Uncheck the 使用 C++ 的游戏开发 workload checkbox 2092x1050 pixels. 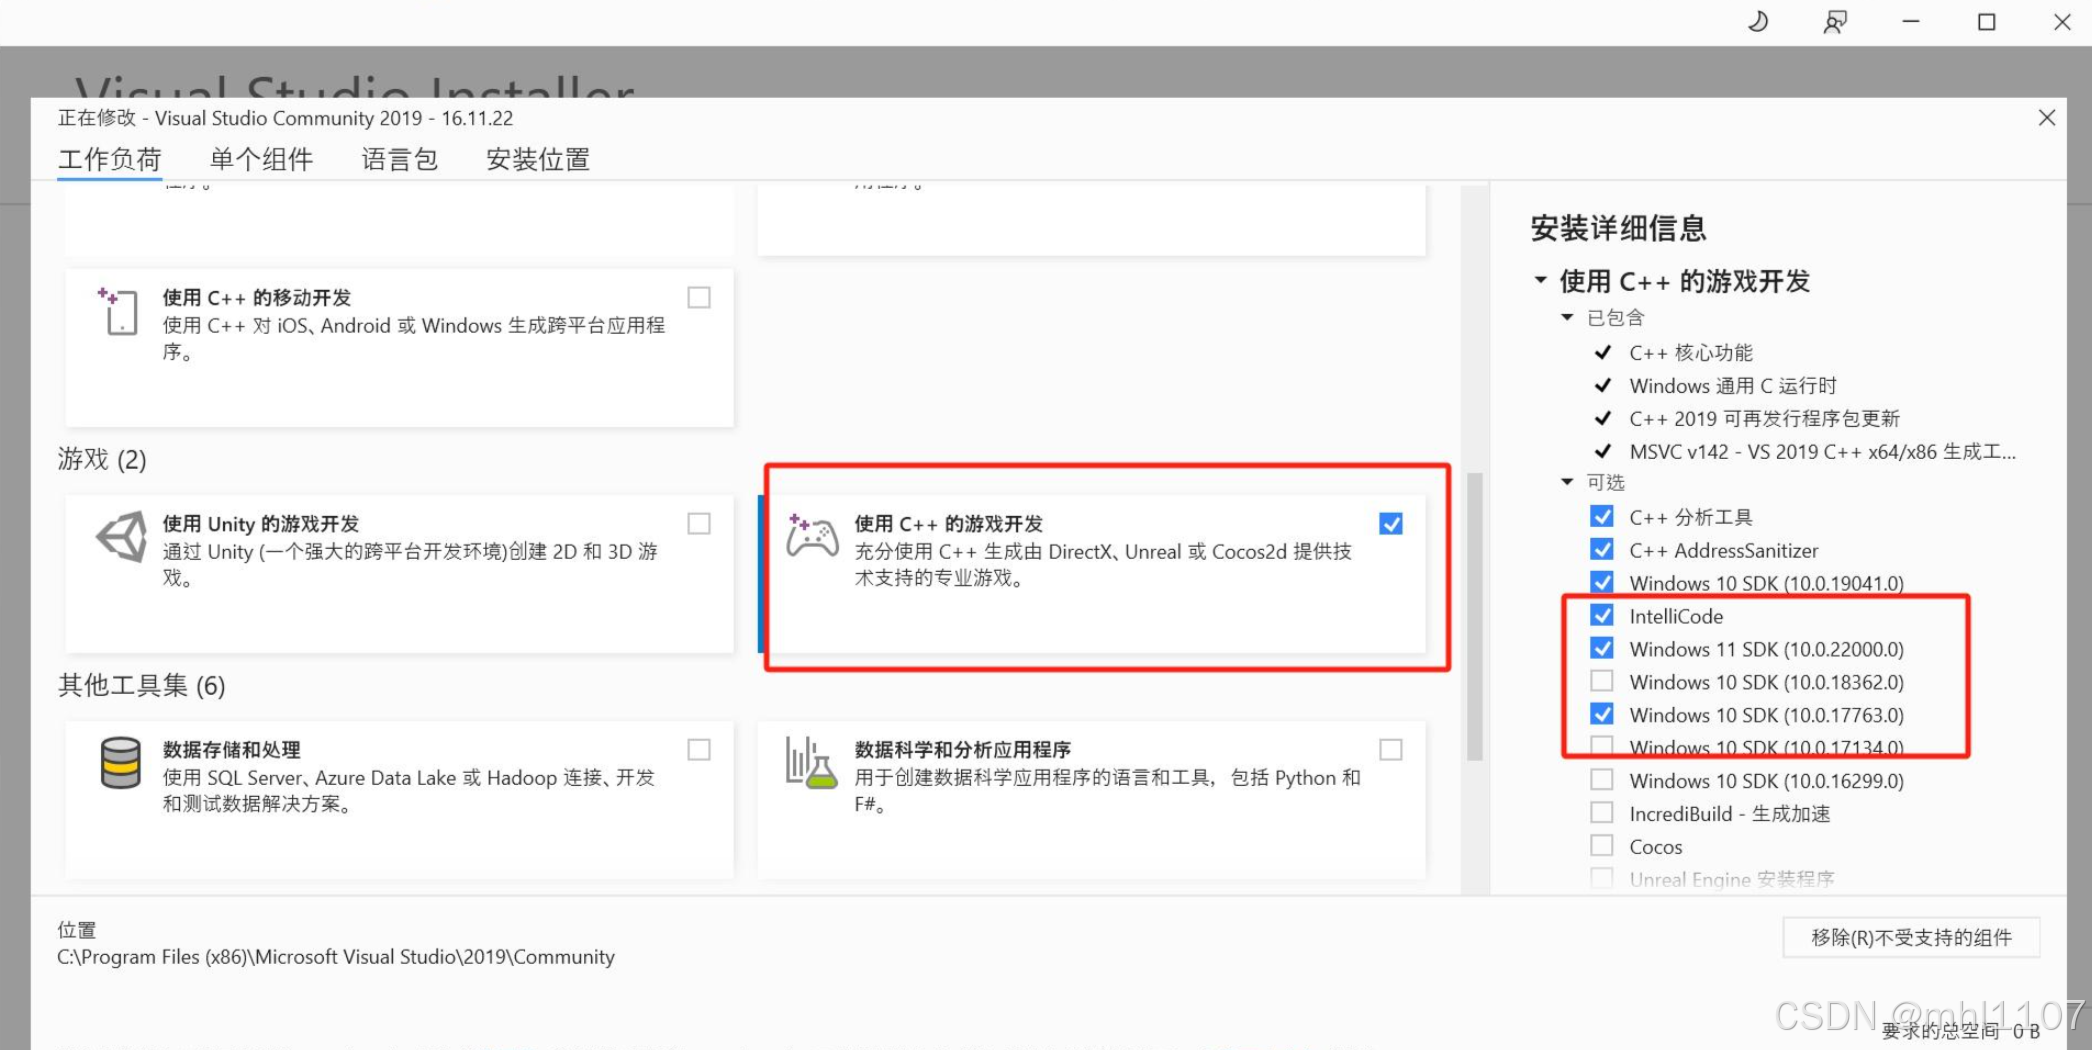(x=1390, y=523)
